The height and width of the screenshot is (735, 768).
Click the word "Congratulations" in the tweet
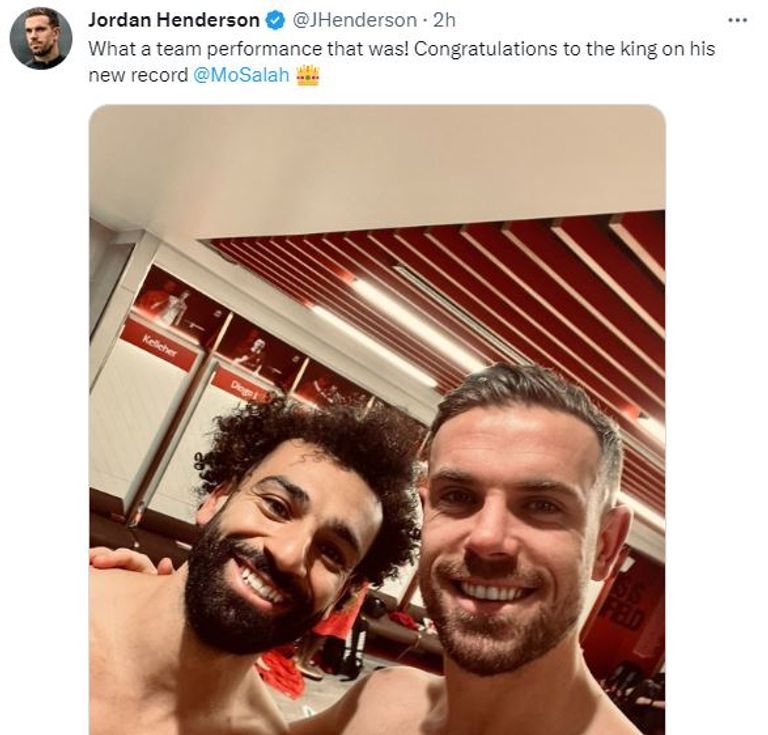pos(485,49)
